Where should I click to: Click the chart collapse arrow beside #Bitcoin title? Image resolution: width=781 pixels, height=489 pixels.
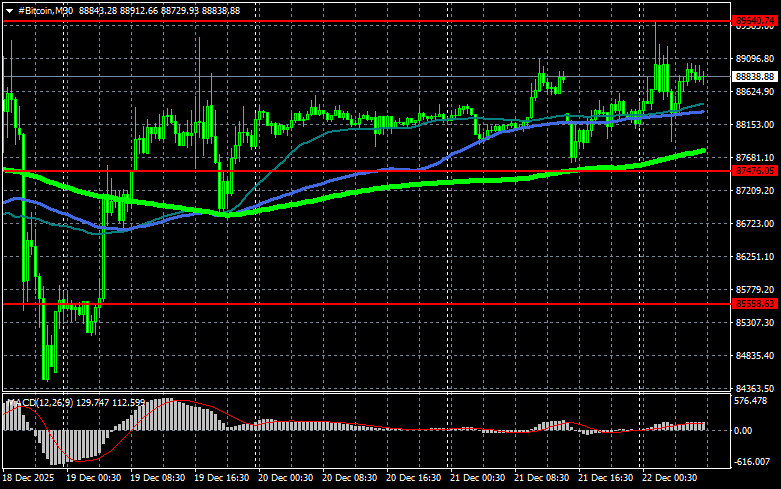point(6,9)
